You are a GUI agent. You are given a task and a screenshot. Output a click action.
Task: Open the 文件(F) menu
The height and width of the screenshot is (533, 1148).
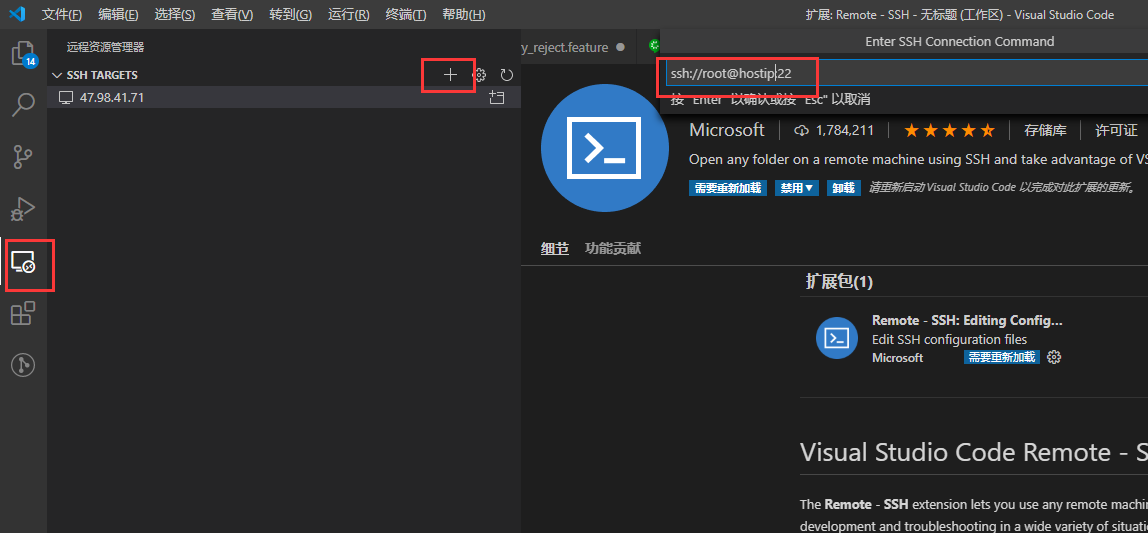[62, 15]
